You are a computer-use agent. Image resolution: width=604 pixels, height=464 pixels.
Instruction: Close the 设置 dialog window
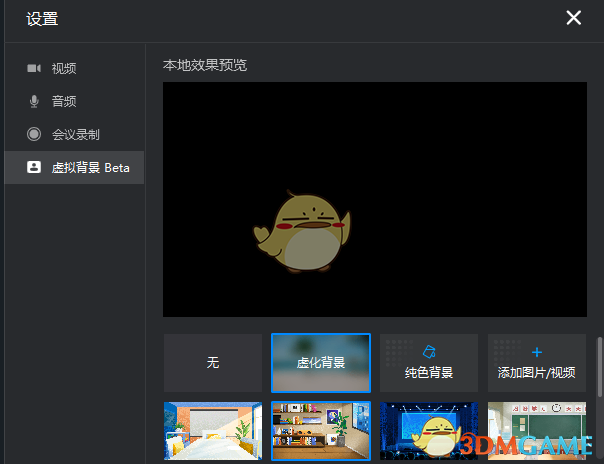573,18
